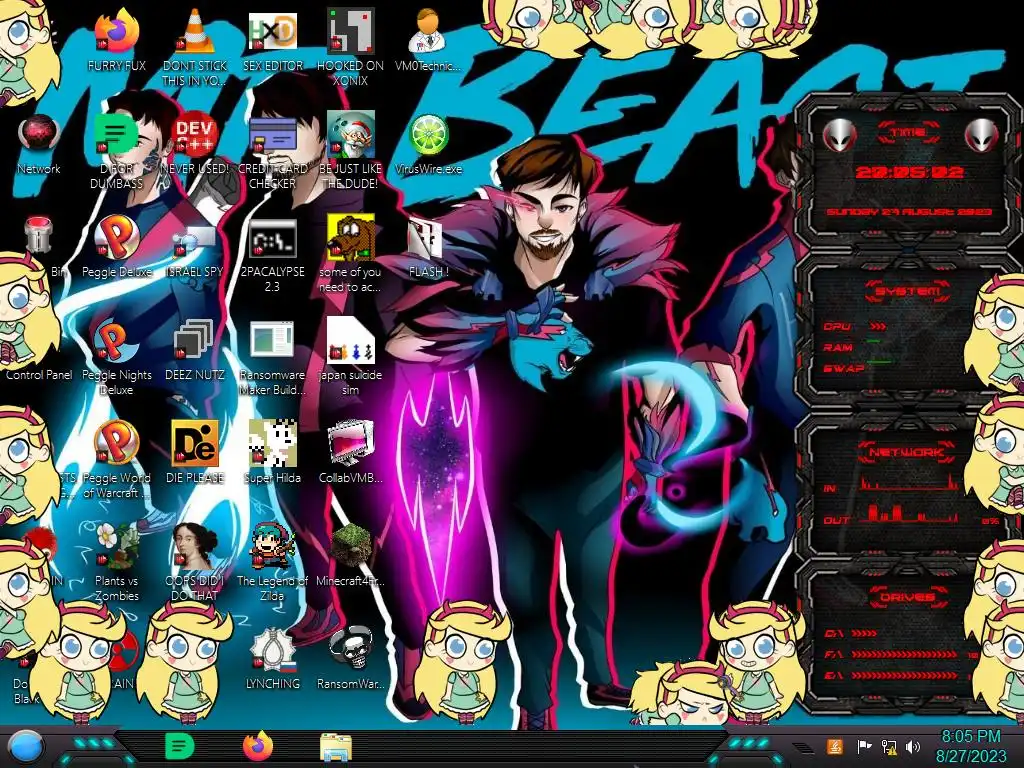Open the green chat app in the taskbar
The height and width of the screenshot is (768, 1024).
[x=179, y=746]
